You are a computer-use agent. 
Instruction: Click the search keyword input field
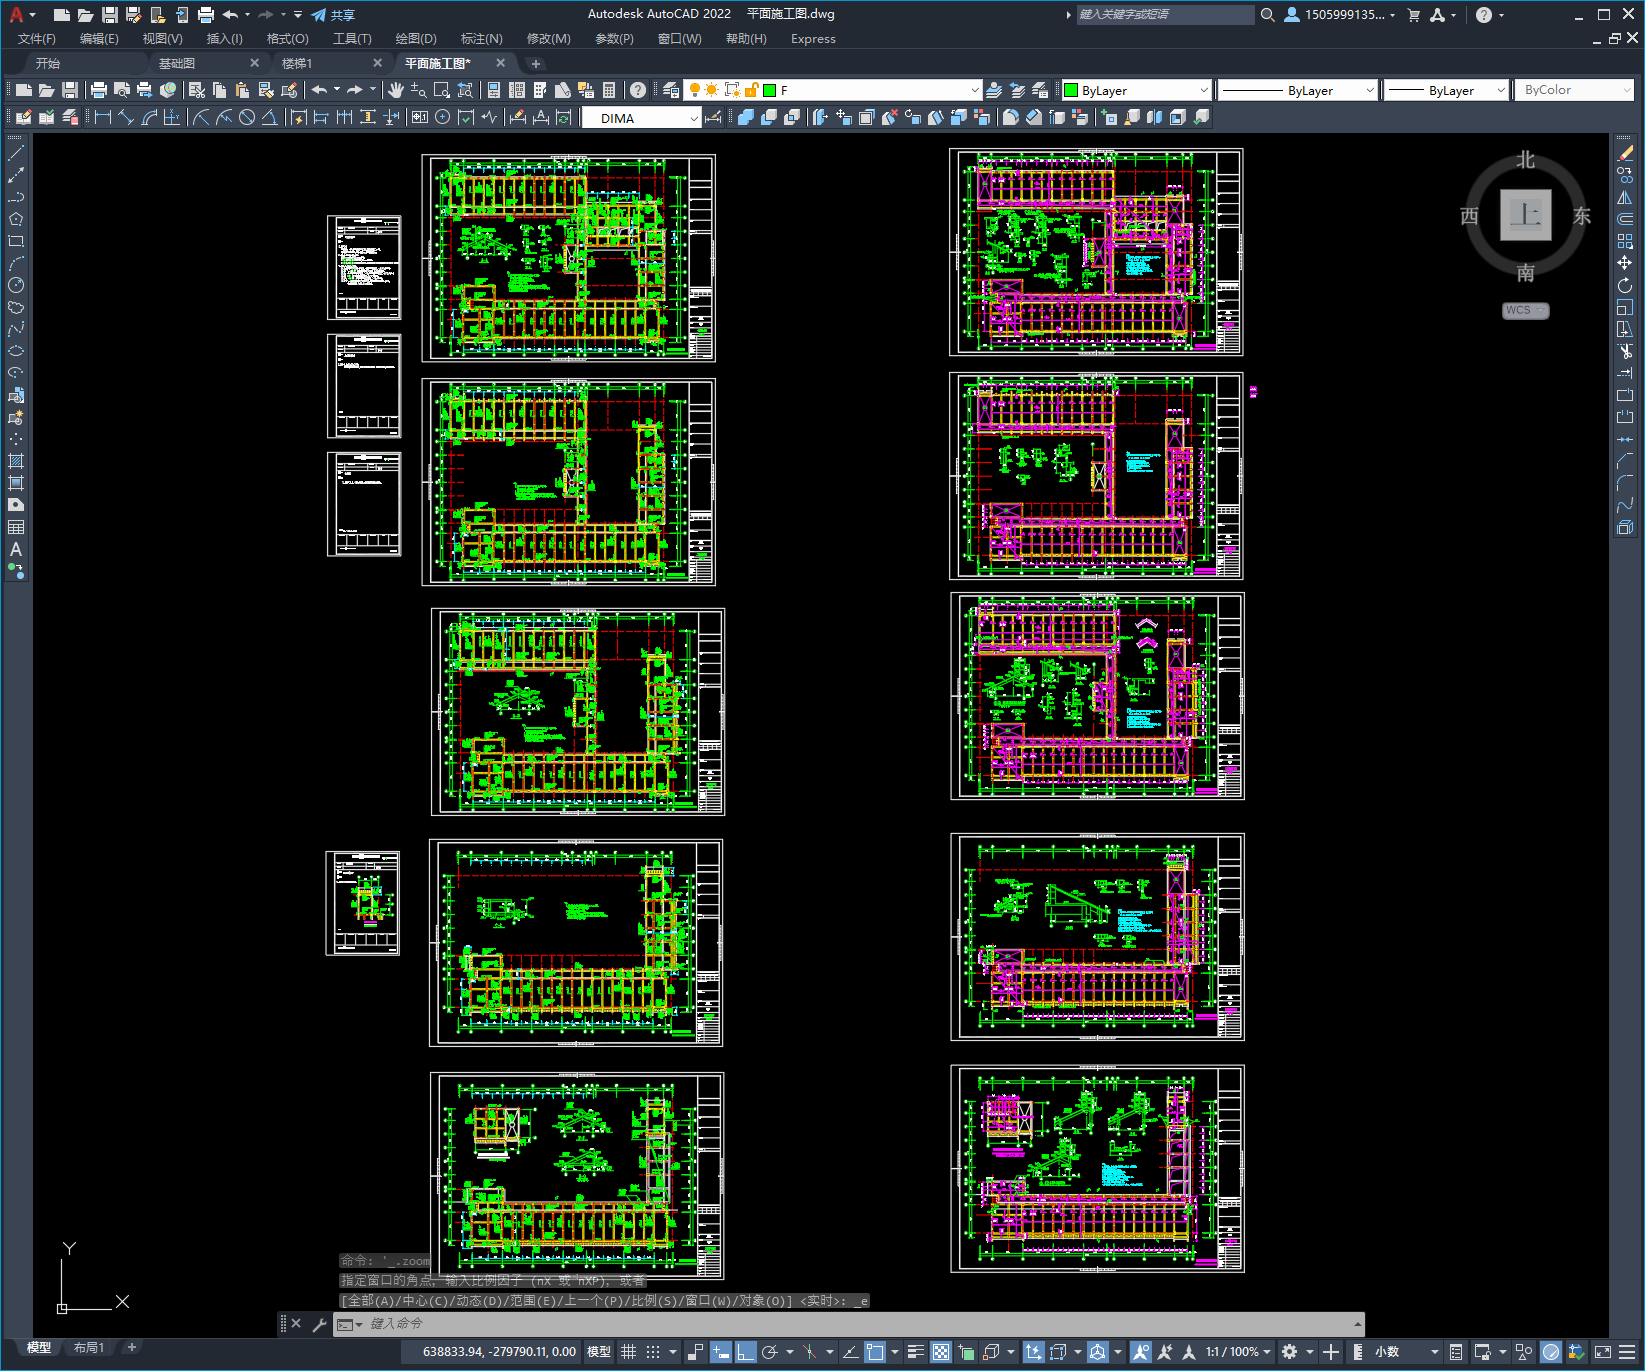click(x=1165, y=15)
